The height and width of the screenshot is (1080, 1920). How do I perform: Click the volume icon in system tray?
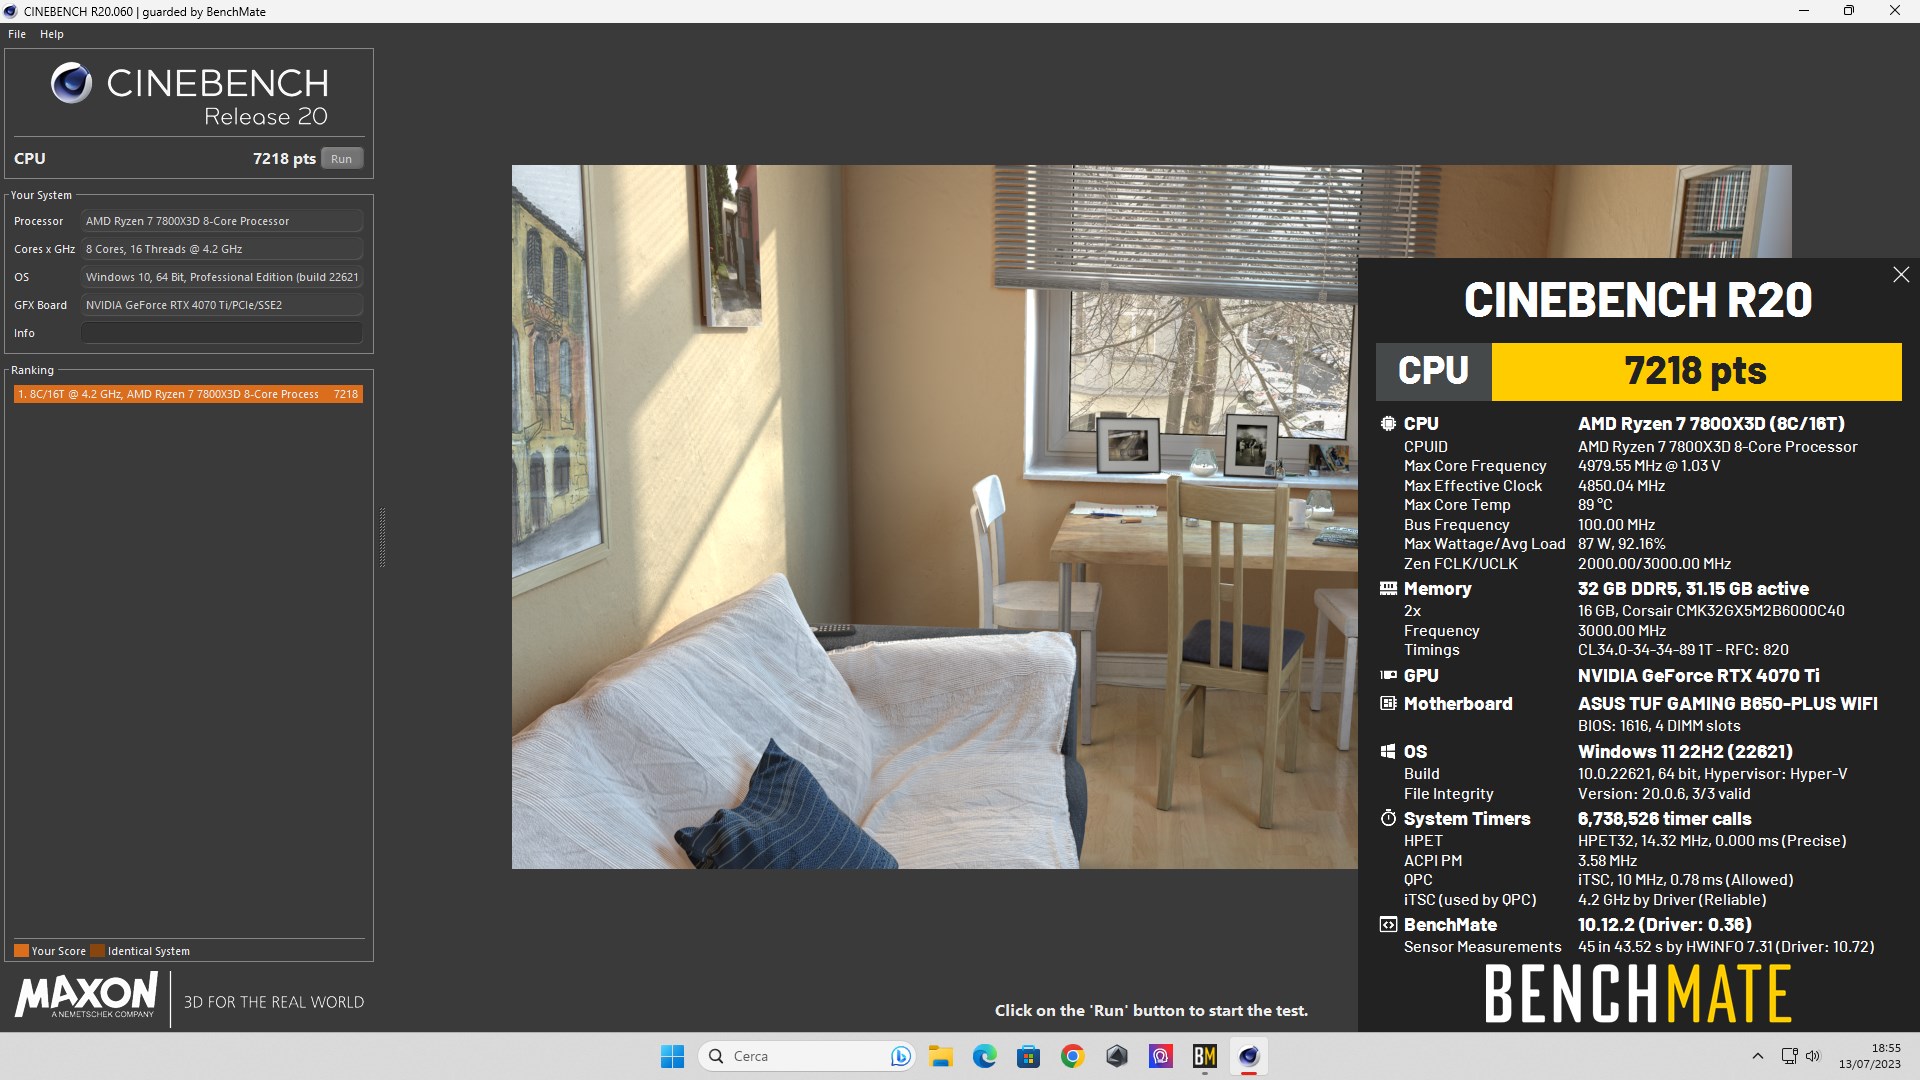(1813, 1056)
